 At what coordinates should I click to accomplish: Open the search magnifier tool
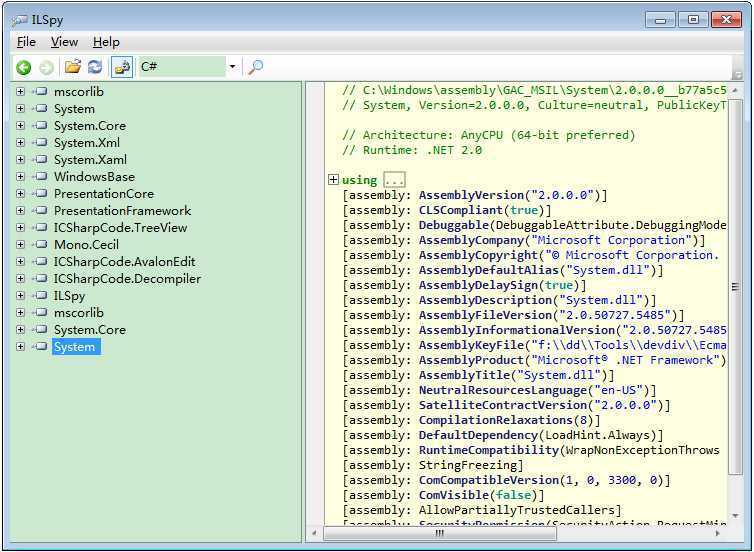pyautogui.click(x=255, y=67)
